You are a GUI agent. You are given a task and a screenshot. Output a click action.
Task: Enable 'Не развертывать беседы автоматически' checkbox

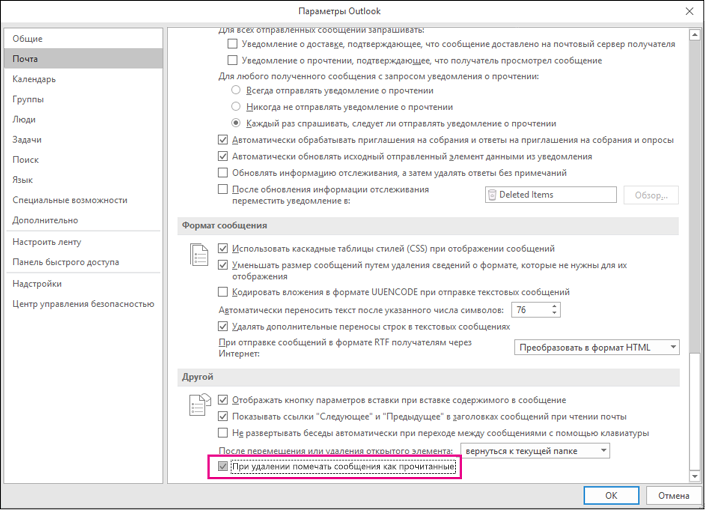tap(223, 433)
